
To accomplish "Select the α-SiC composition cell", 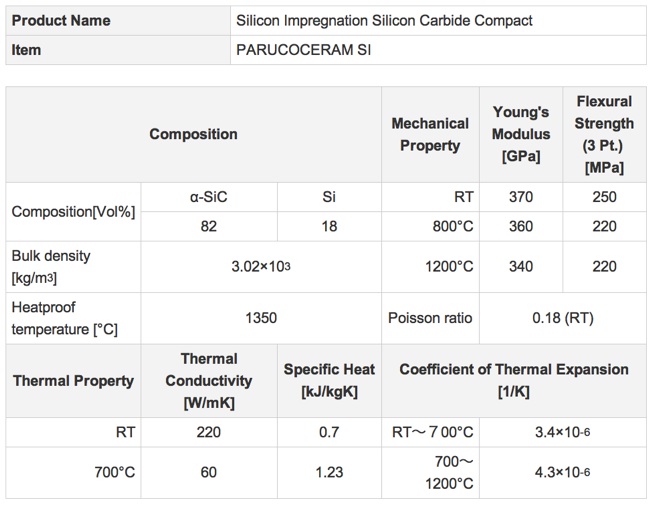I will (x=209, y=197).
